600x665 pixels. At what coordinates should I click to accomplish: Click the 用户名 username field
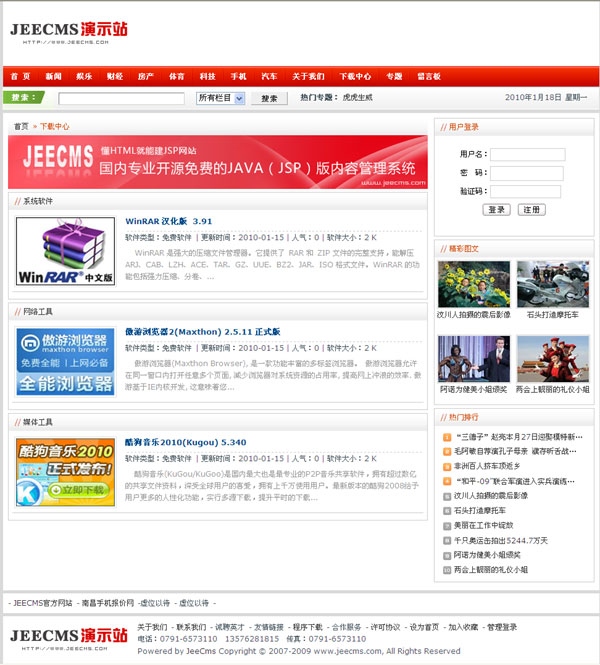tap(527, 154)
